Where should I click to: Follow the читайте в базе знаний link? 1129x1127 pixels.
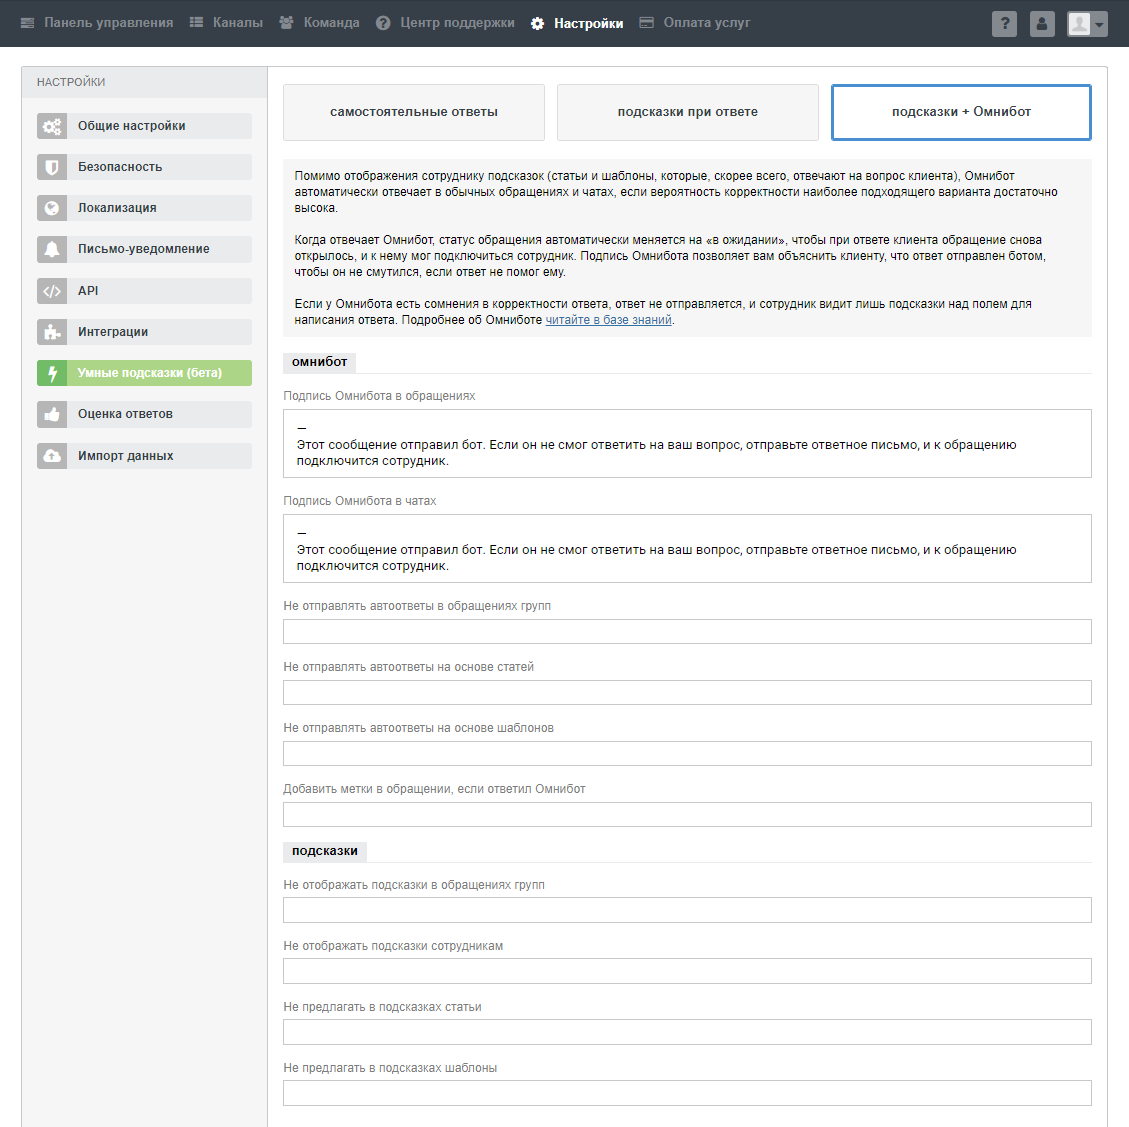(x=608, y=320)
